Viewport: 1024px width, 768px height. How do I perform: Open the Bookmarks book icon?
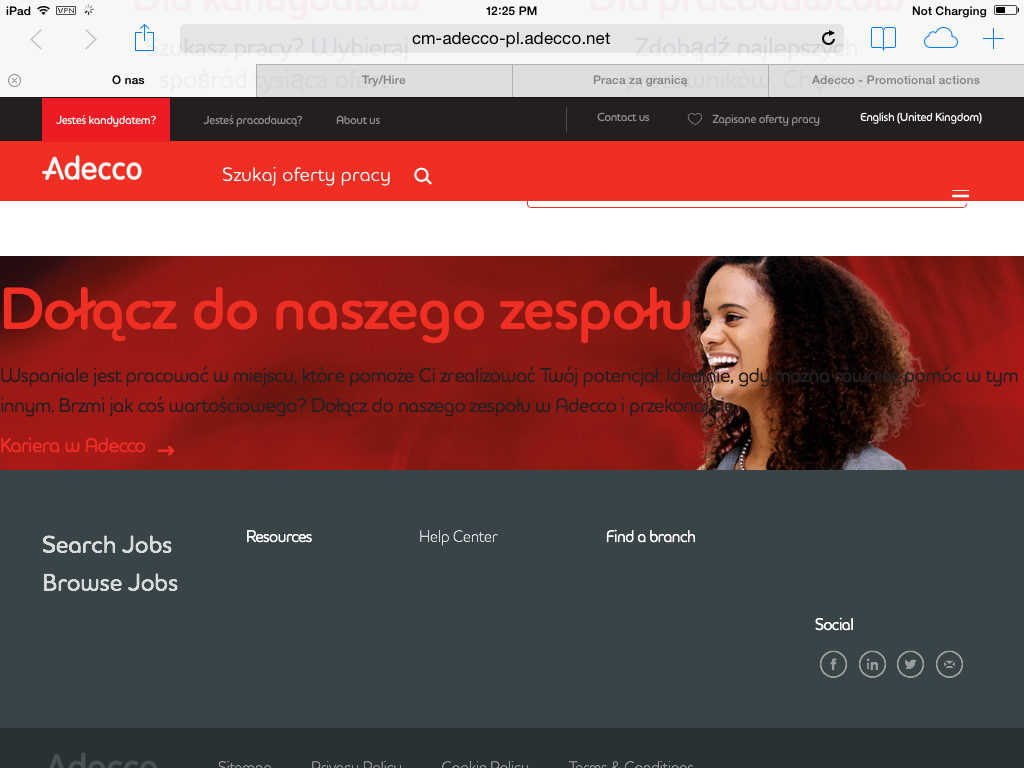[x=884, y=39]
